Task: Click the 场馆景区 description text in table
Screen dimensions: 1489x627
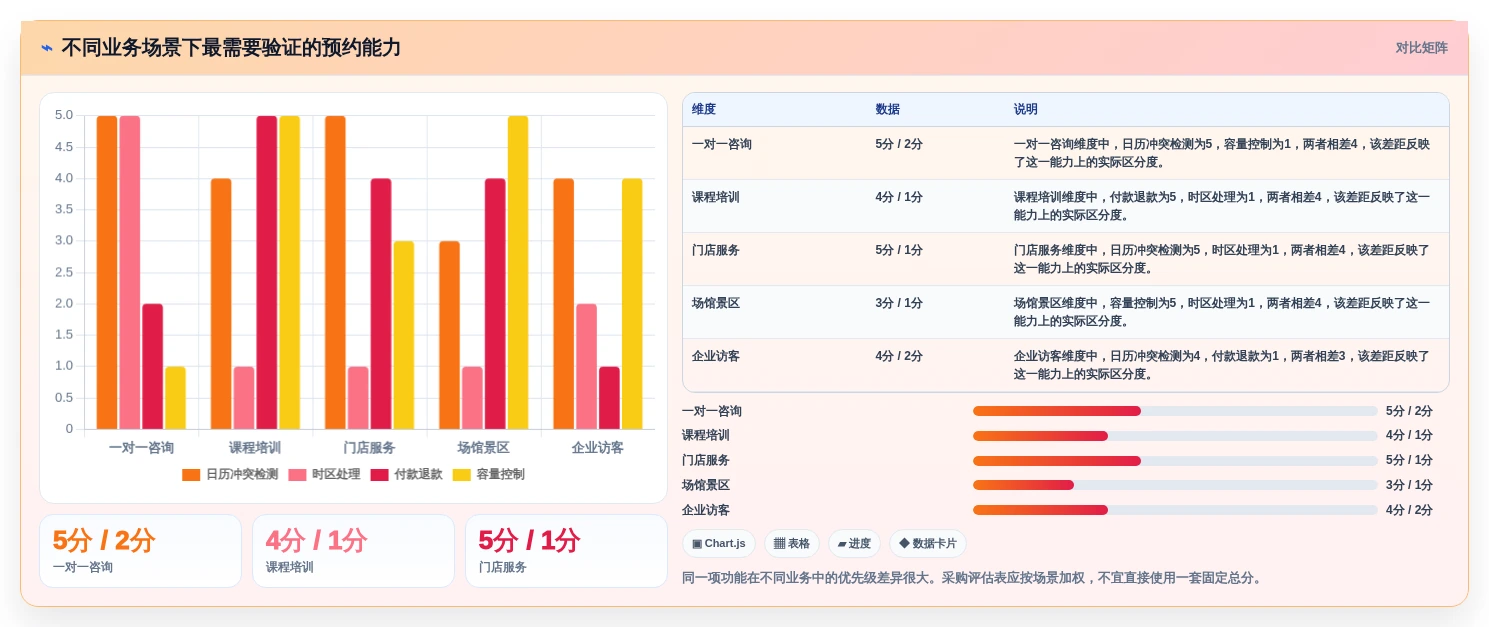Action: [x=1222, y=312]
